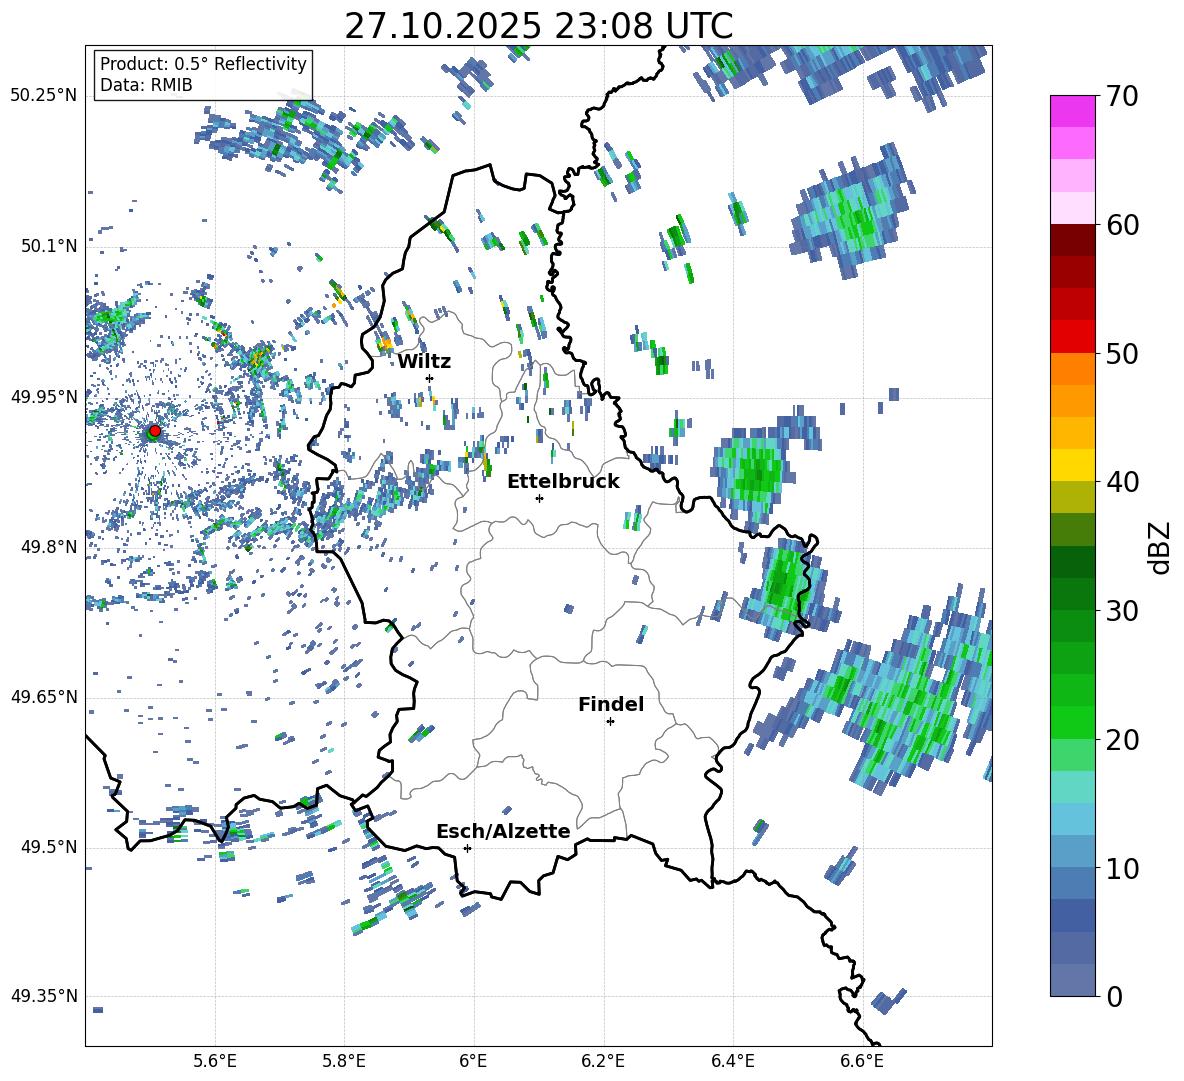Click the timestamp title 27.10.2025 23:08 UTC
This screenshot has width=1184, height=1081.
(x=538, y=26)
